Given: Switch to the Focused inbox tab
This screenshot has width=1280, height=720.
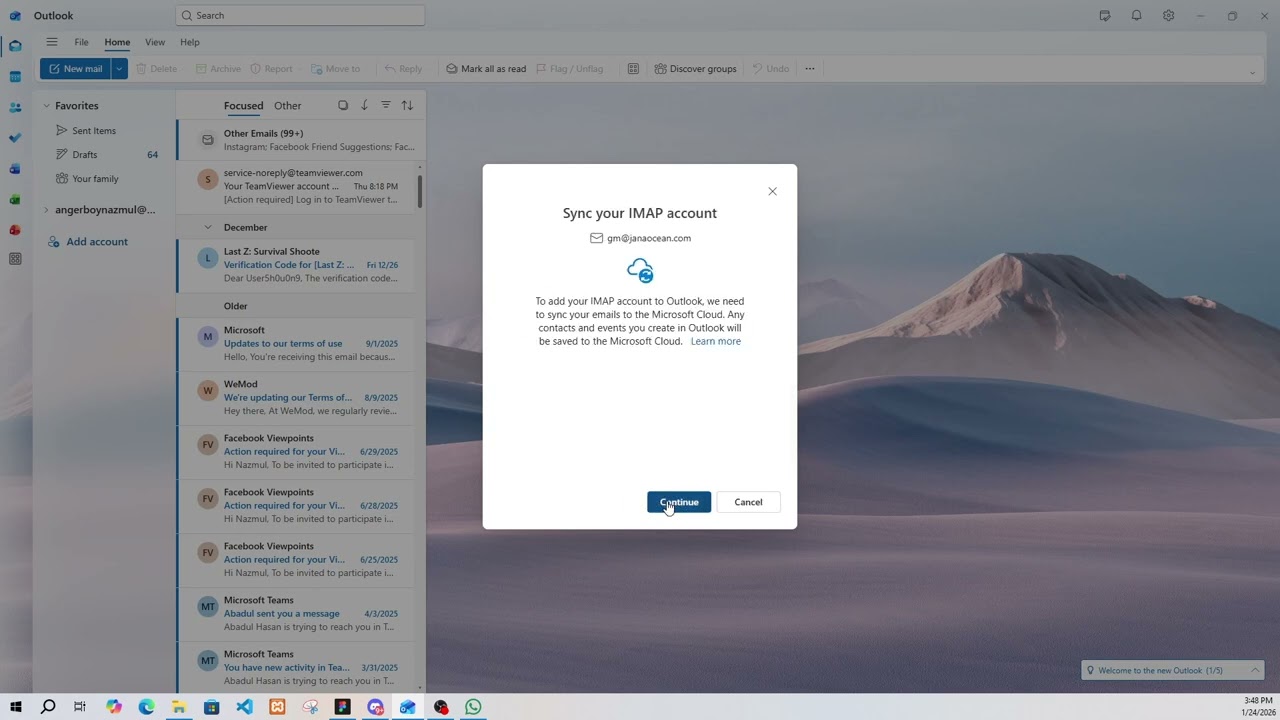Looking at the screenshot, I should click(243, 105).
